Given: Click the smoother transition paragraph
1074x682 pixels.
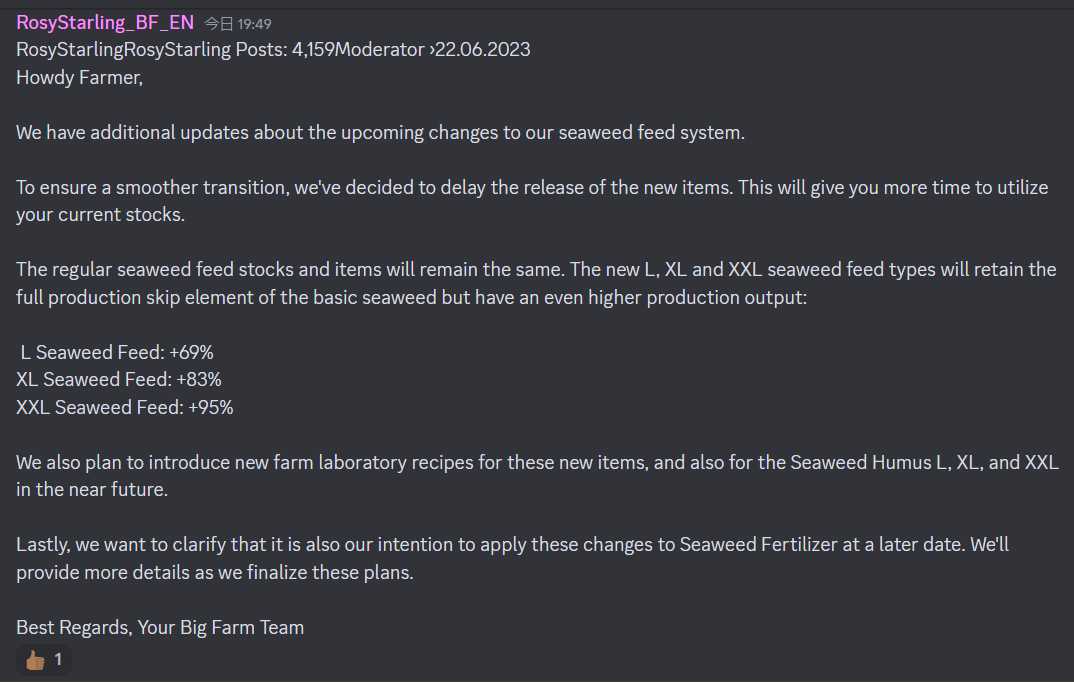Looking at the screenshot, I should [x=532, y=201].
